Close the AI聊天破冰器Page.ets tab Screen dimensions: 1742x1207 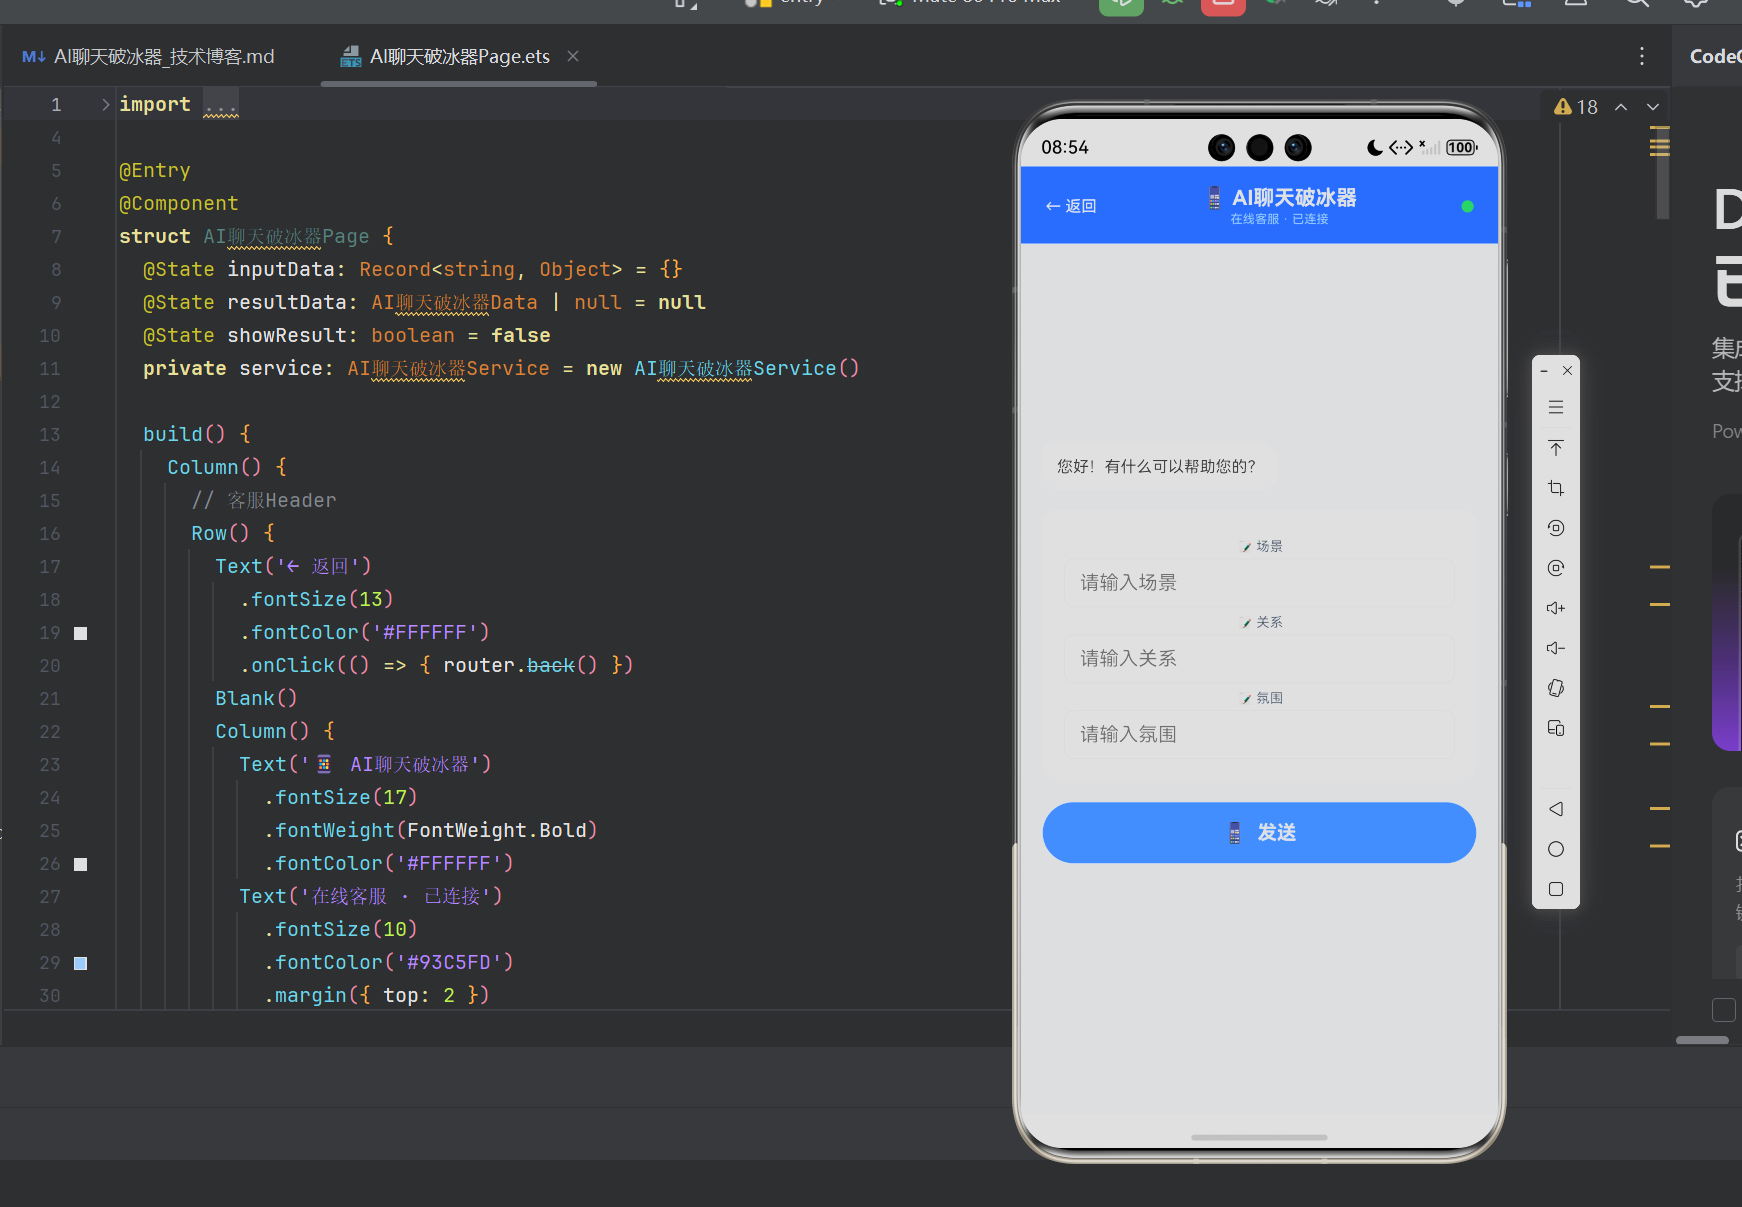pos(573,56)
